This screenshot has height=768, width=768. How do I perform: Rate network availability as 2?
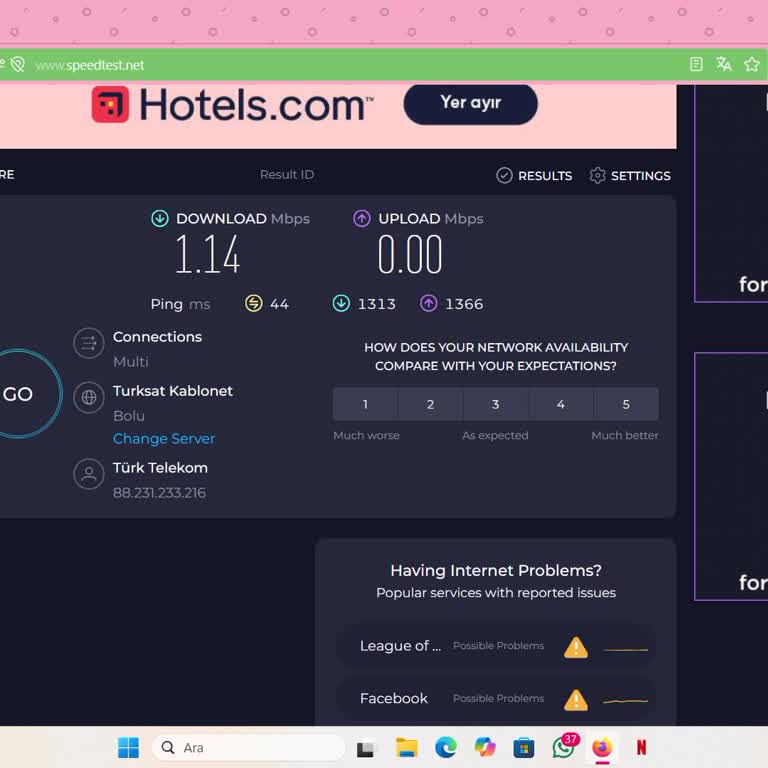tap(430, 404)
